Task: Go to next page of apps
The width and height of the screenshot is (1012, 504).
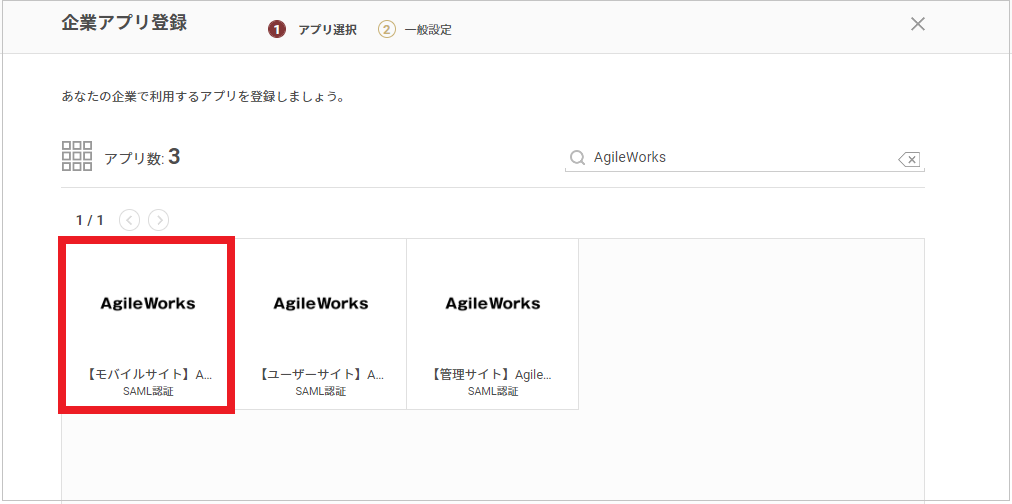Action: pyautogui.click(x=159, y=221)
